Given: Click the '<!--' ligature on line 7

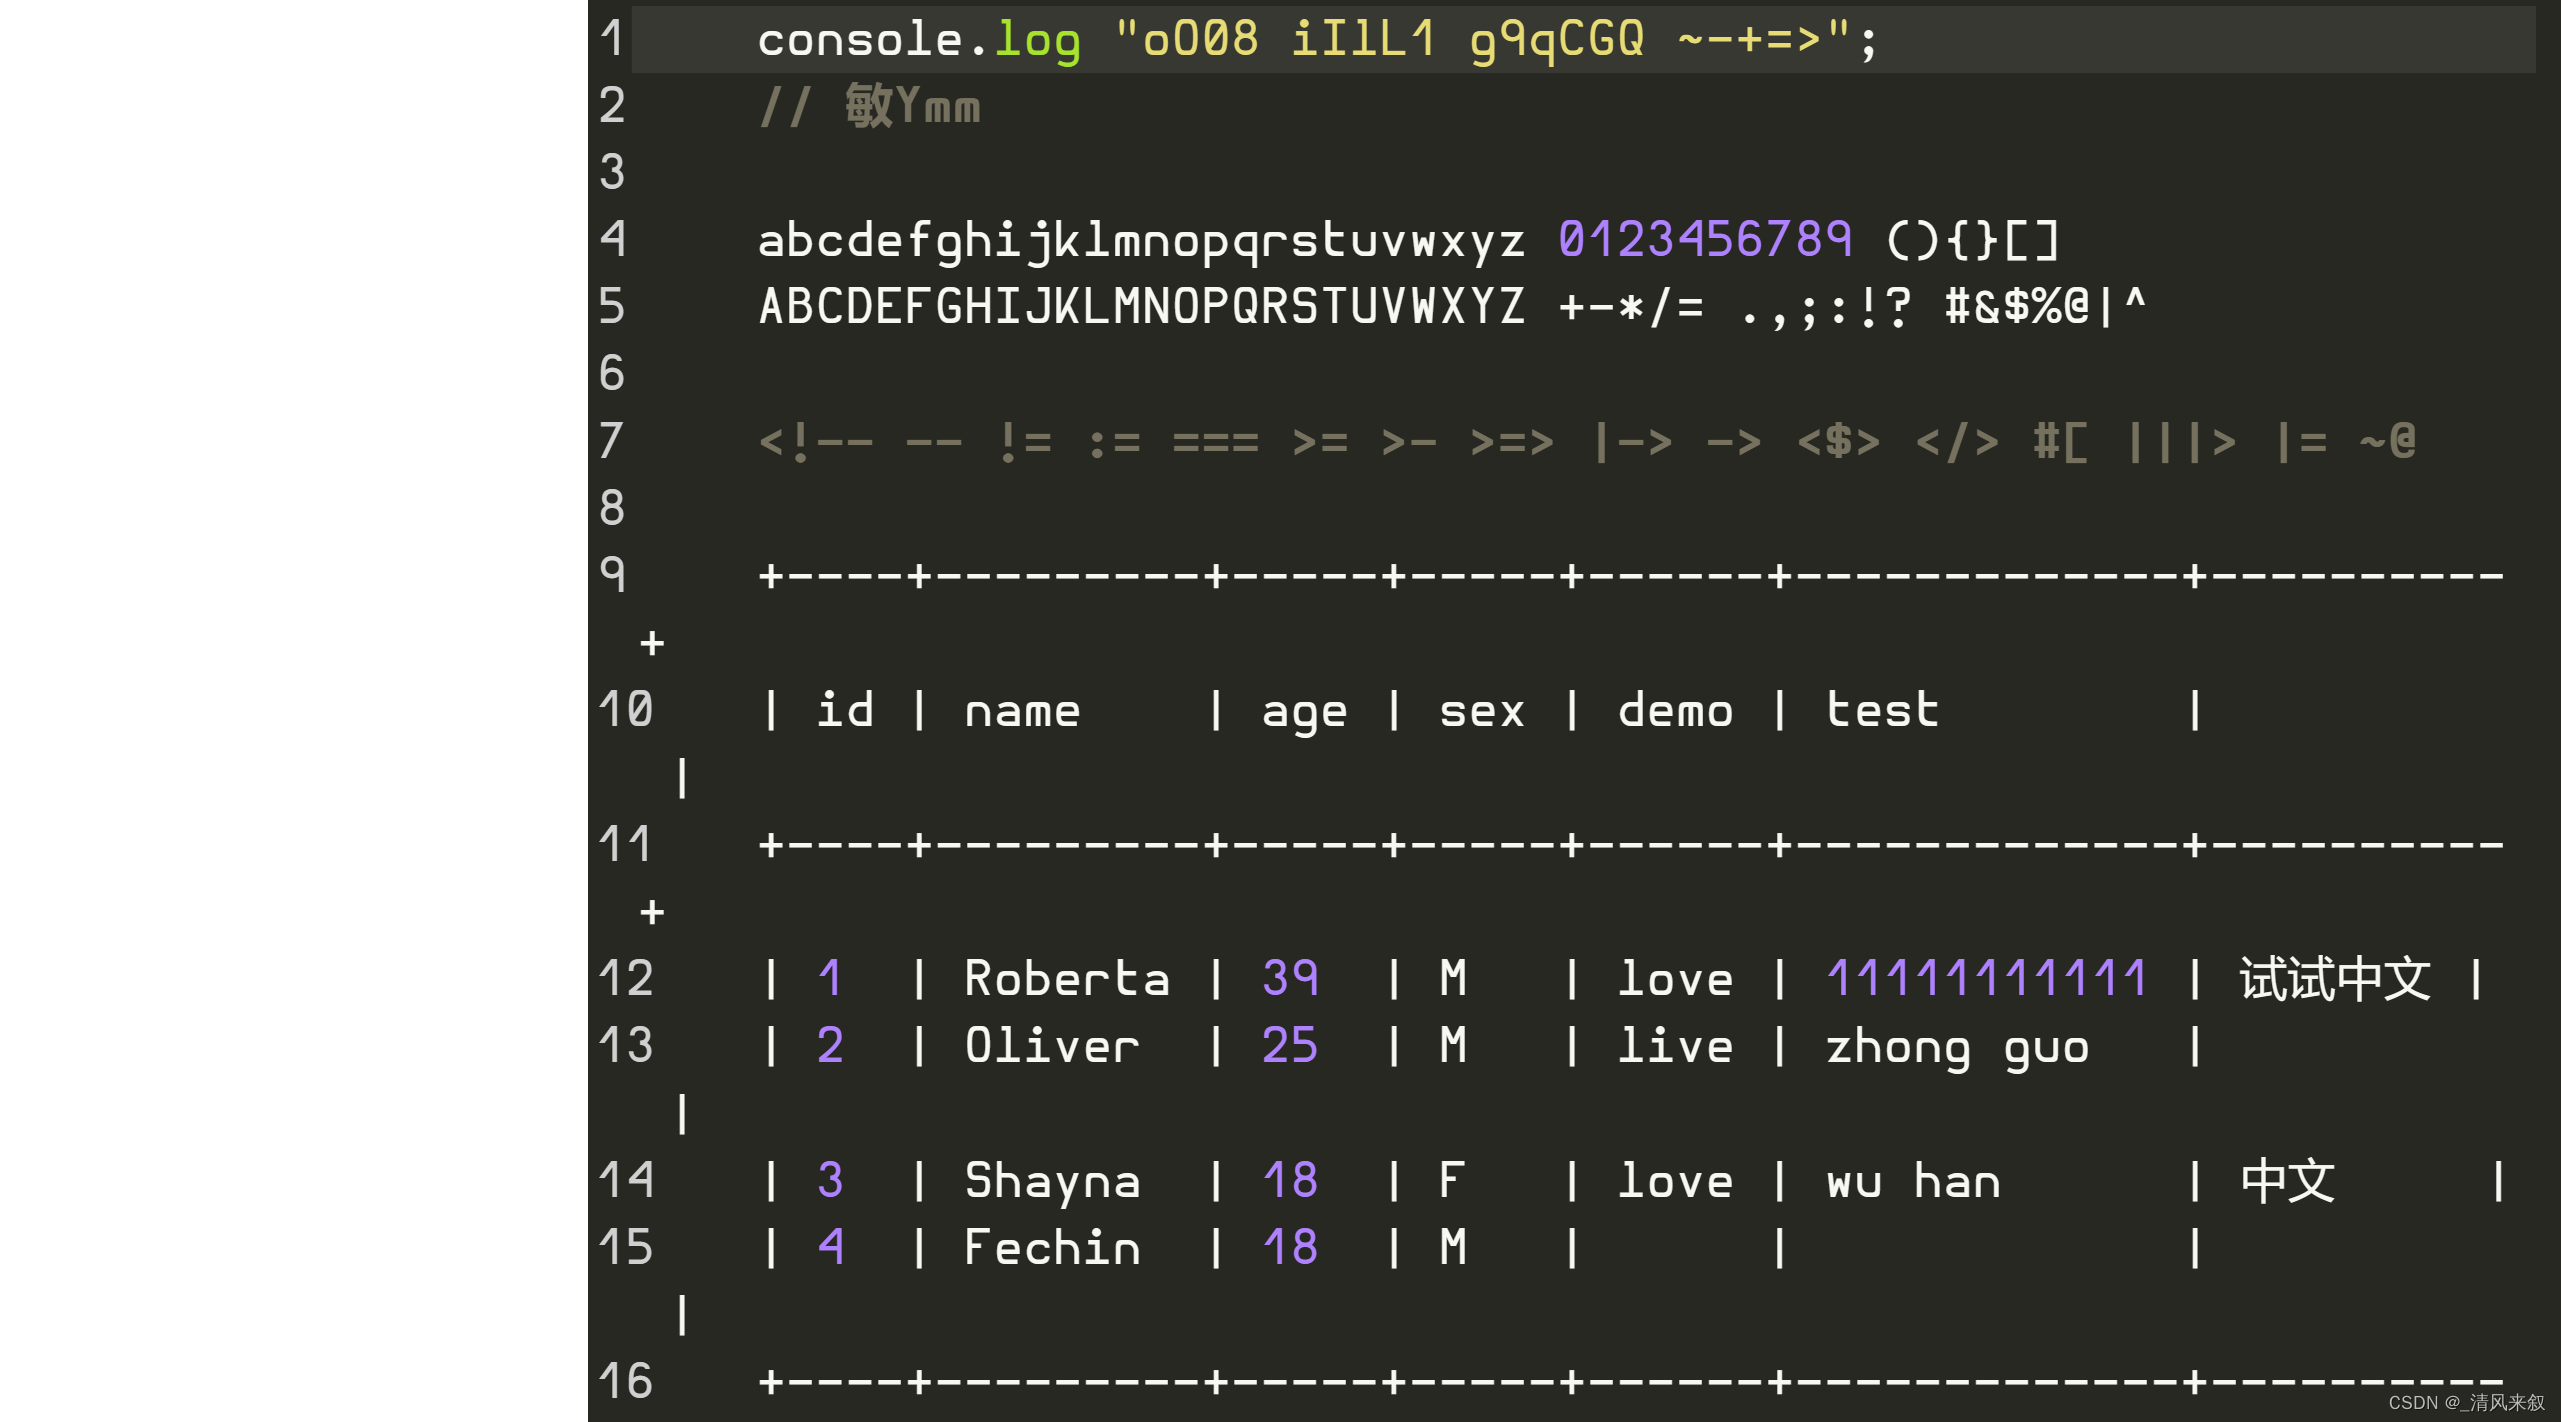Looking at the screenshot, I should [816, 442].
